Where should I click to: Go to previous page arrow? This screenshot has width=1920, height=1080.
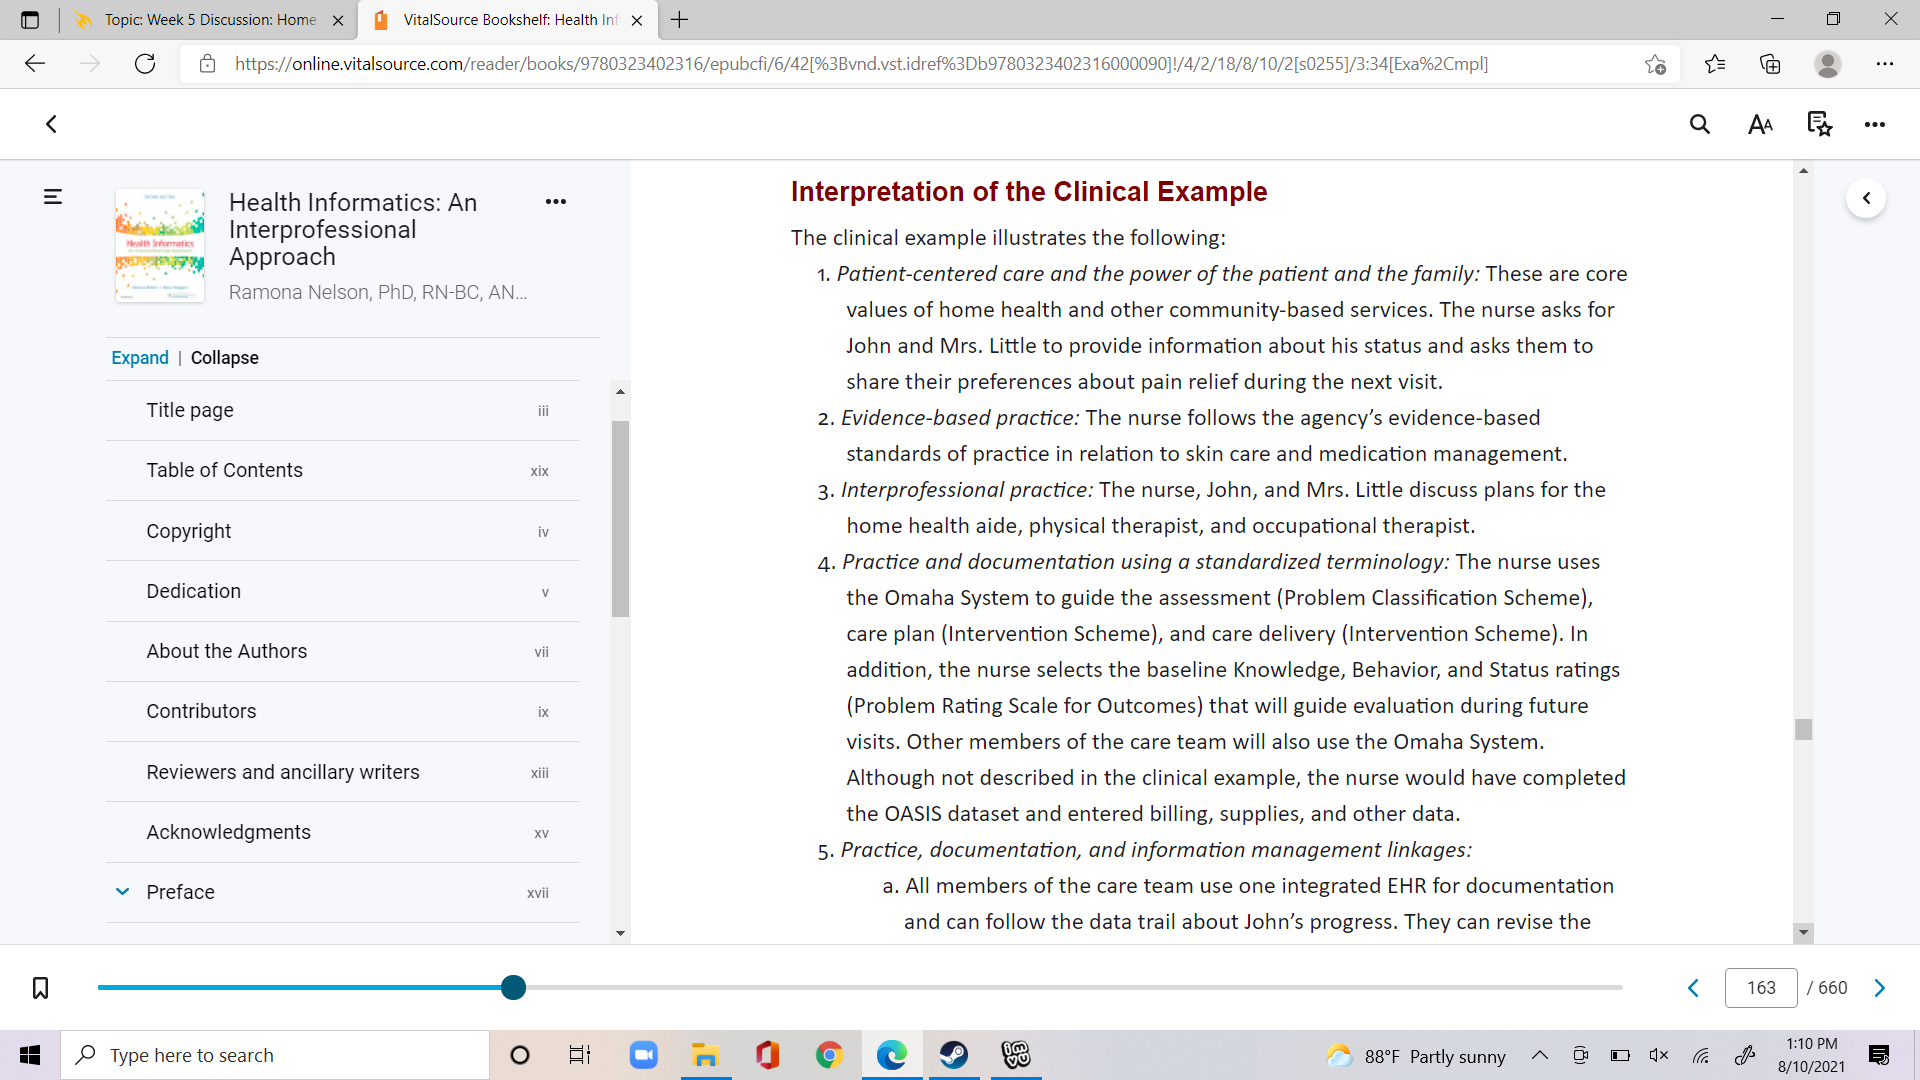[1694, 988]
